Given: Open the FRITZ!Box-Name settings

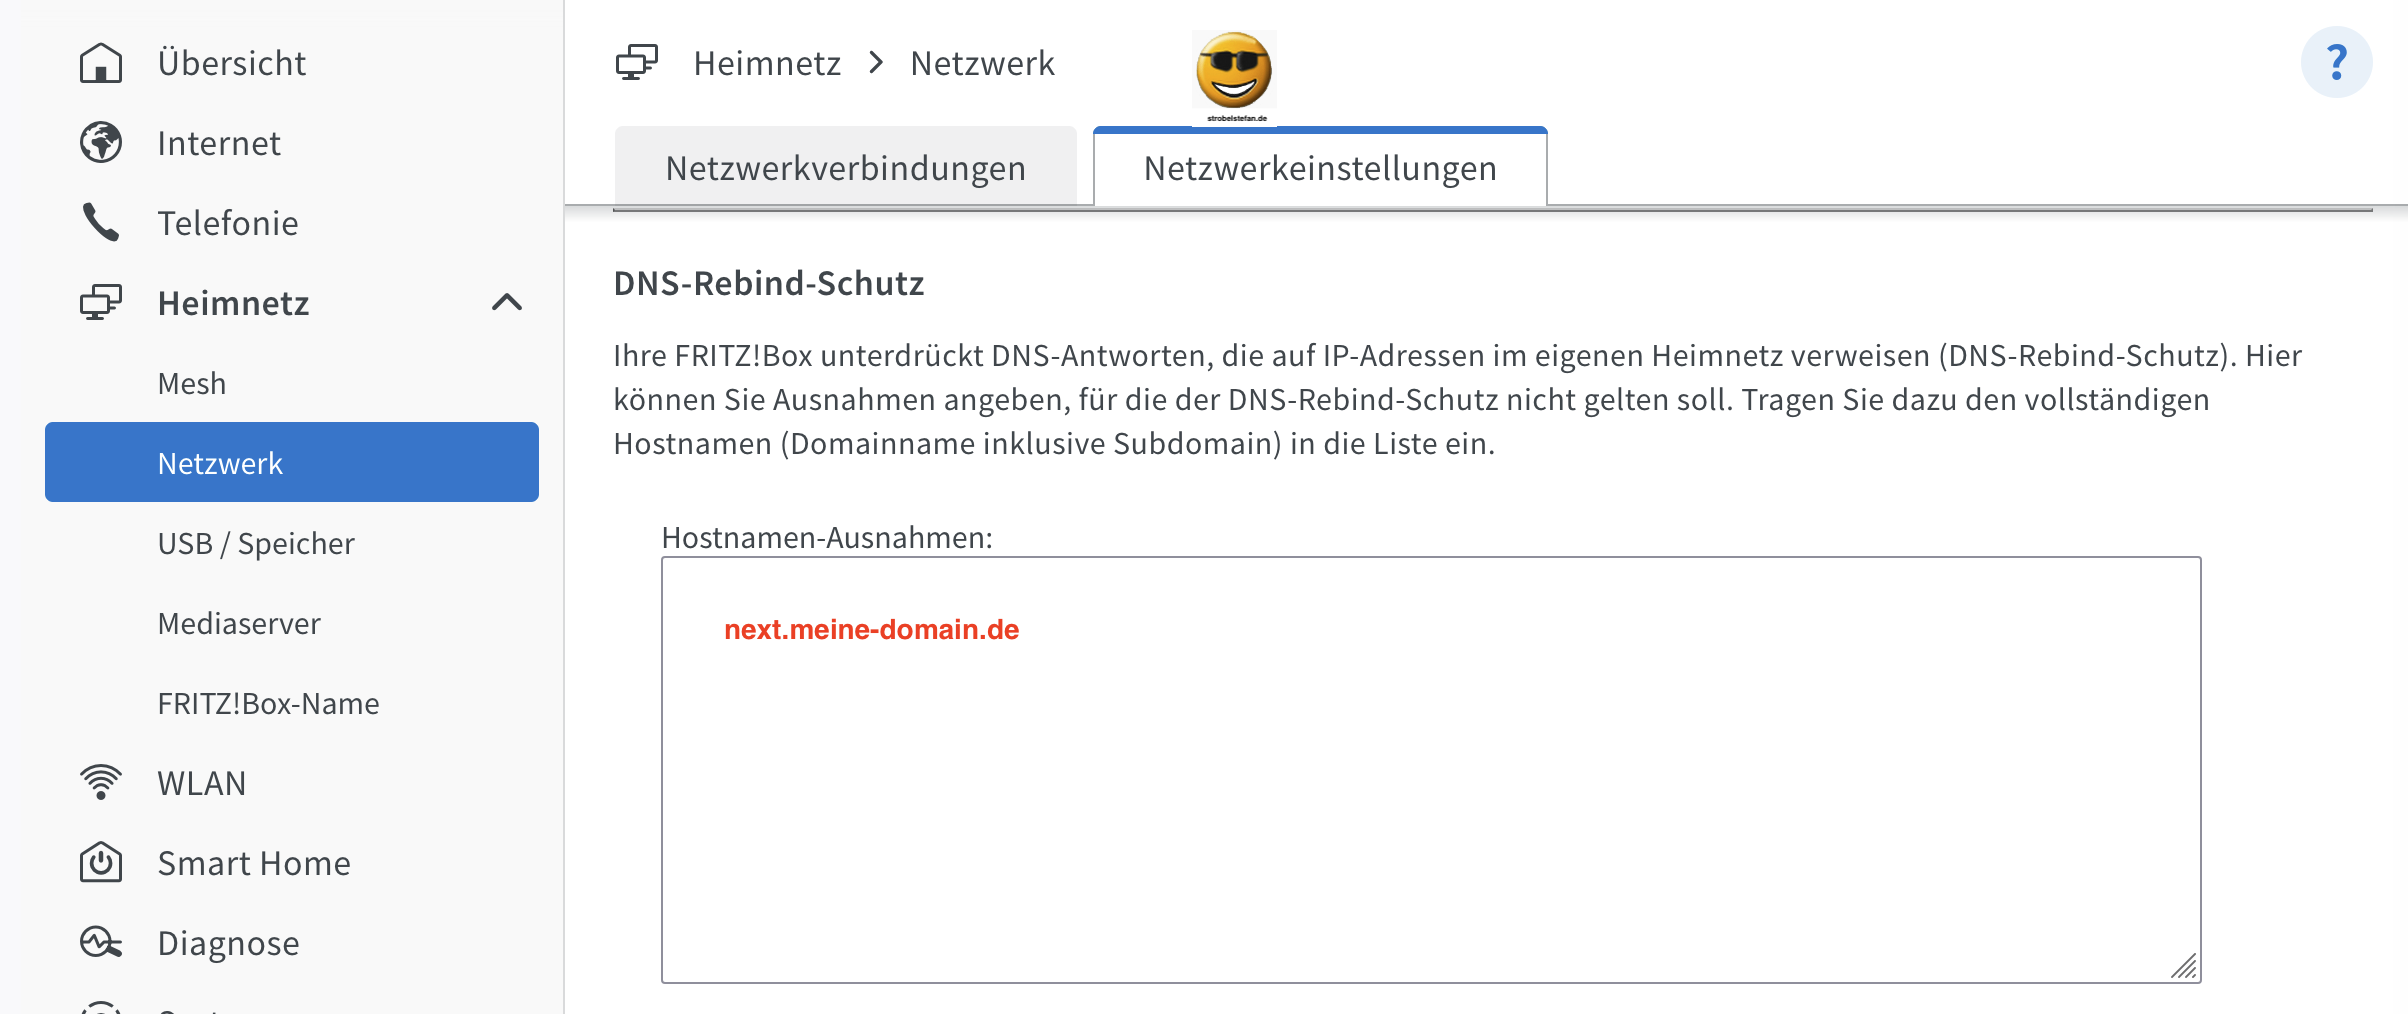Looking at the screenshot, I should [x=268, y=702].
